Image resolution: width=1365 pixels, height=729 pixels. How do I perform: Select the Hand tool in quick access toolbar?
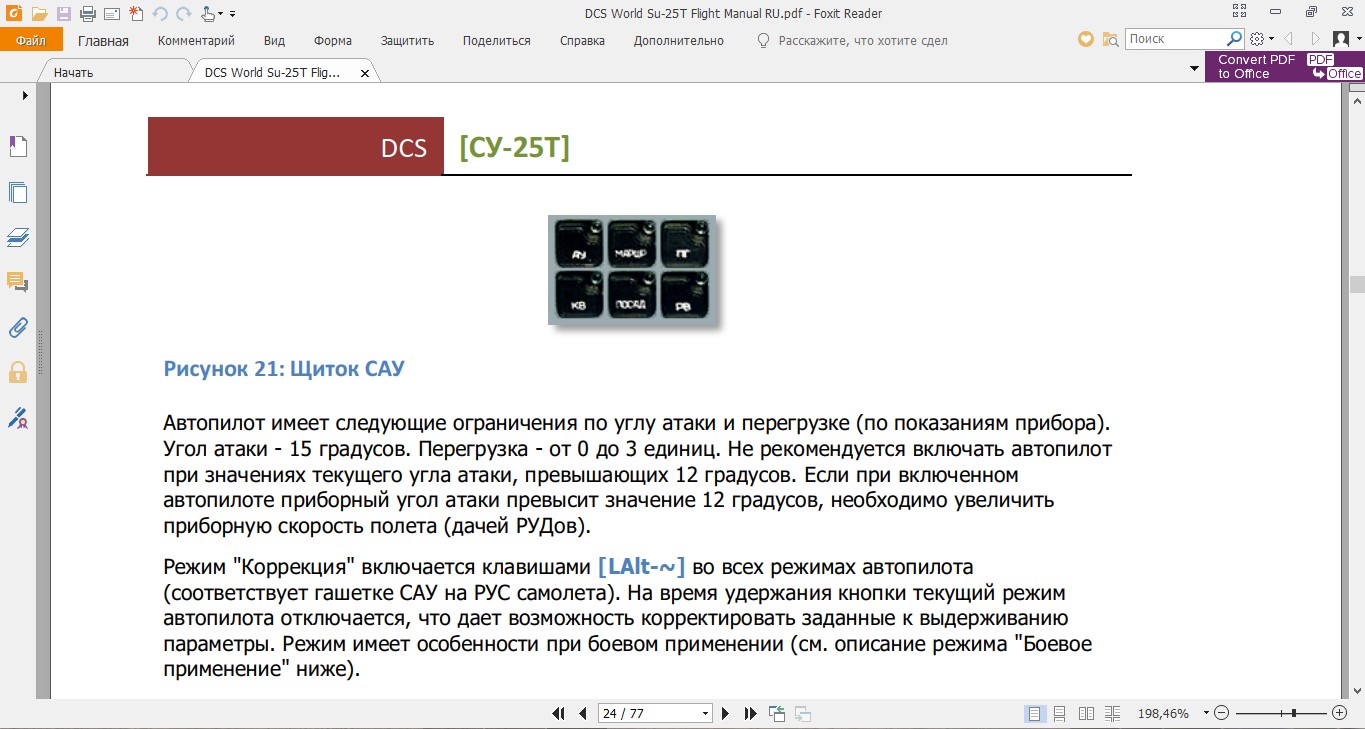point(209,14)
